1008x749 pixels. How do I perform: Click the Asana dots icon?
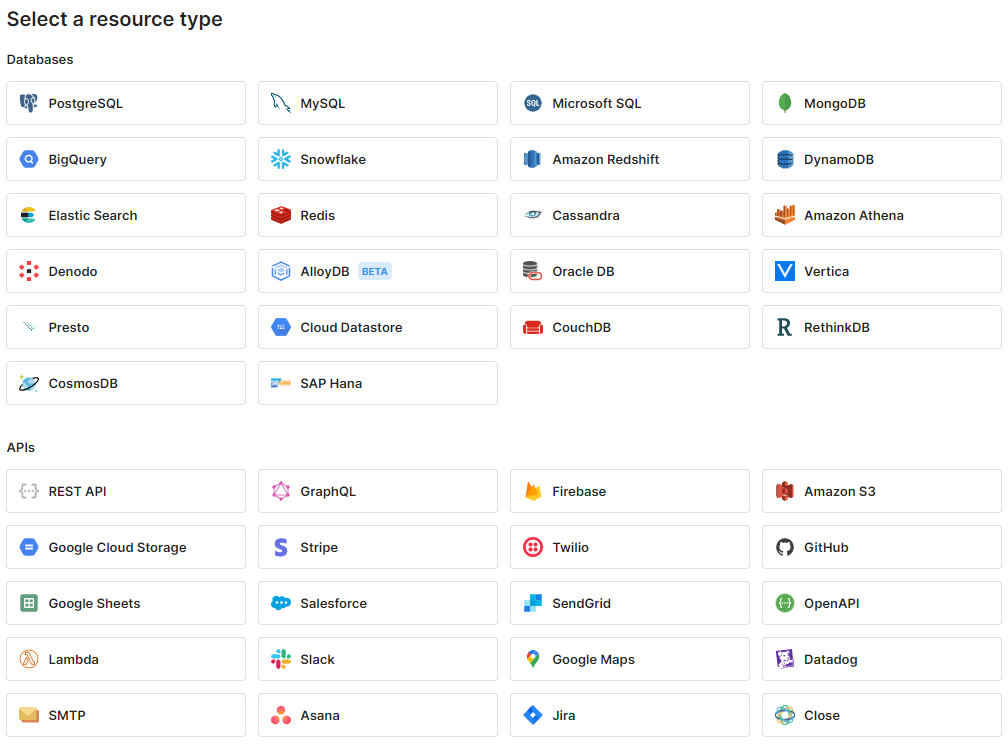(280, 714)
